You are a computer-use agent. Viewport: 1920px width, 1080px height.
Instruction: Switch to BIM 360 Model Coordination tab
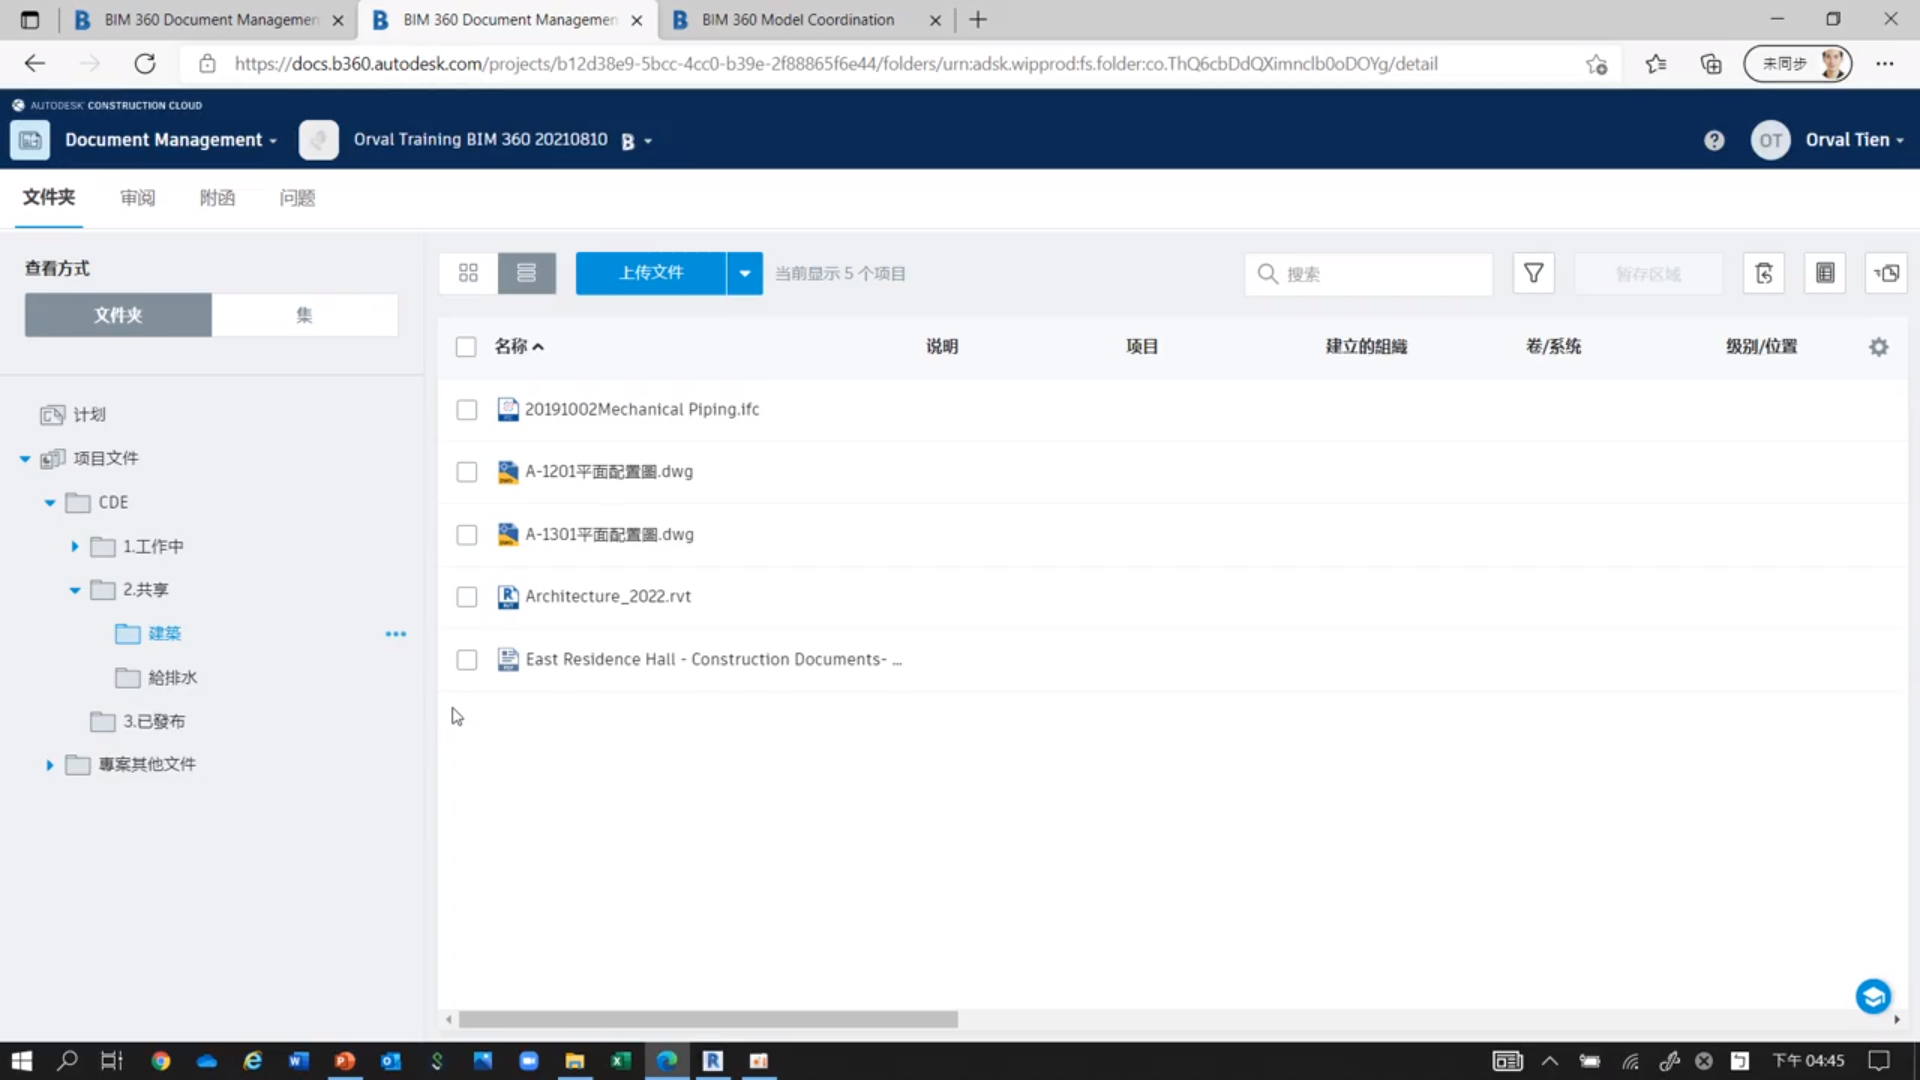coord(797,20)
